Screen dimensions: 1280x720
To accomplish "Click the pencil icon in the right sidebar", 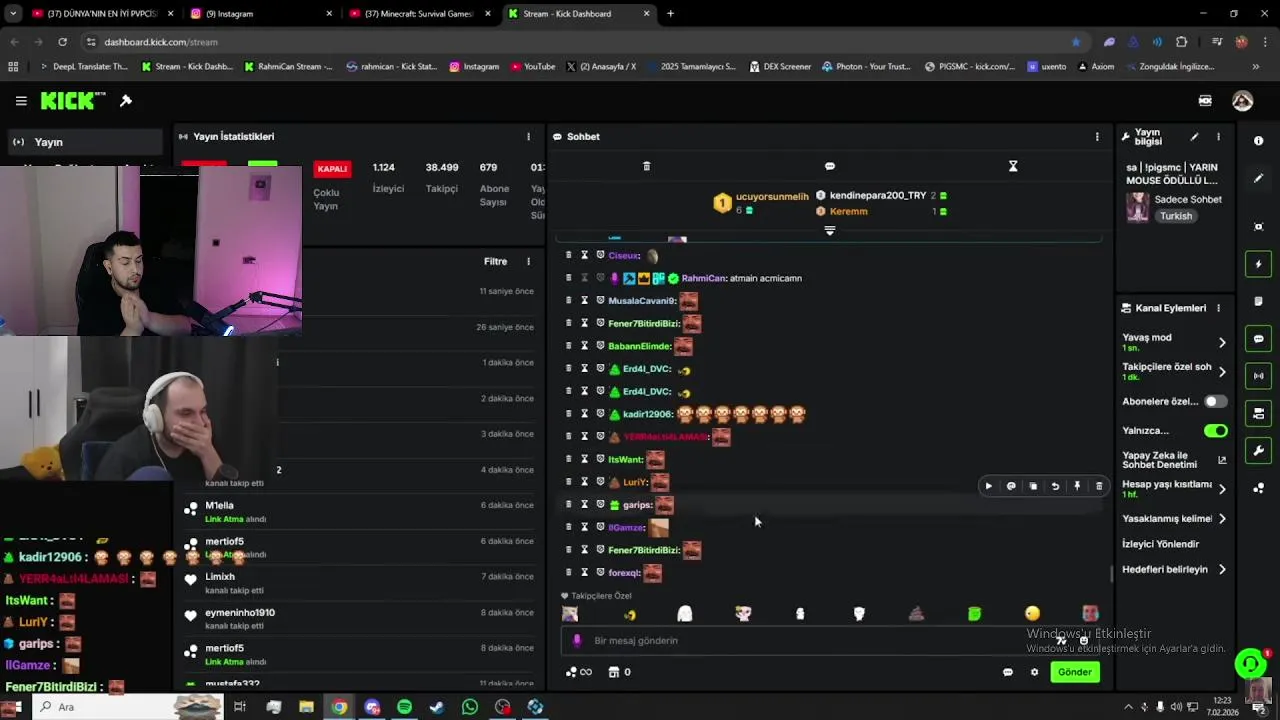I will (x=1258, y=179).
